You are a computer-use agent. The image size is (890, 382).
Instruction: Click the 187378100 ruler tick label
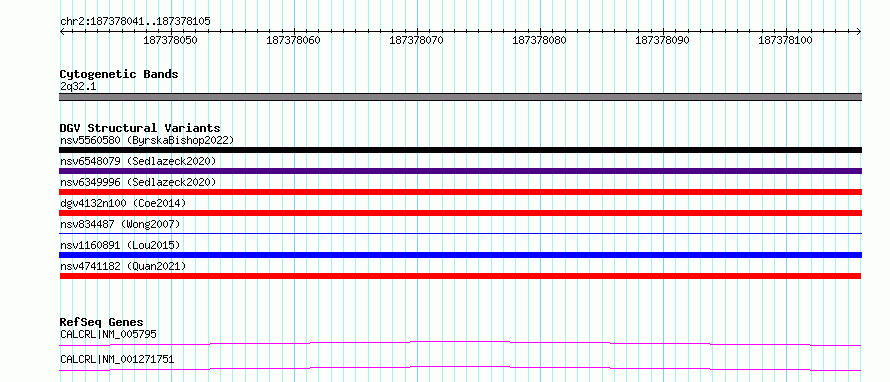coord(786,40)
